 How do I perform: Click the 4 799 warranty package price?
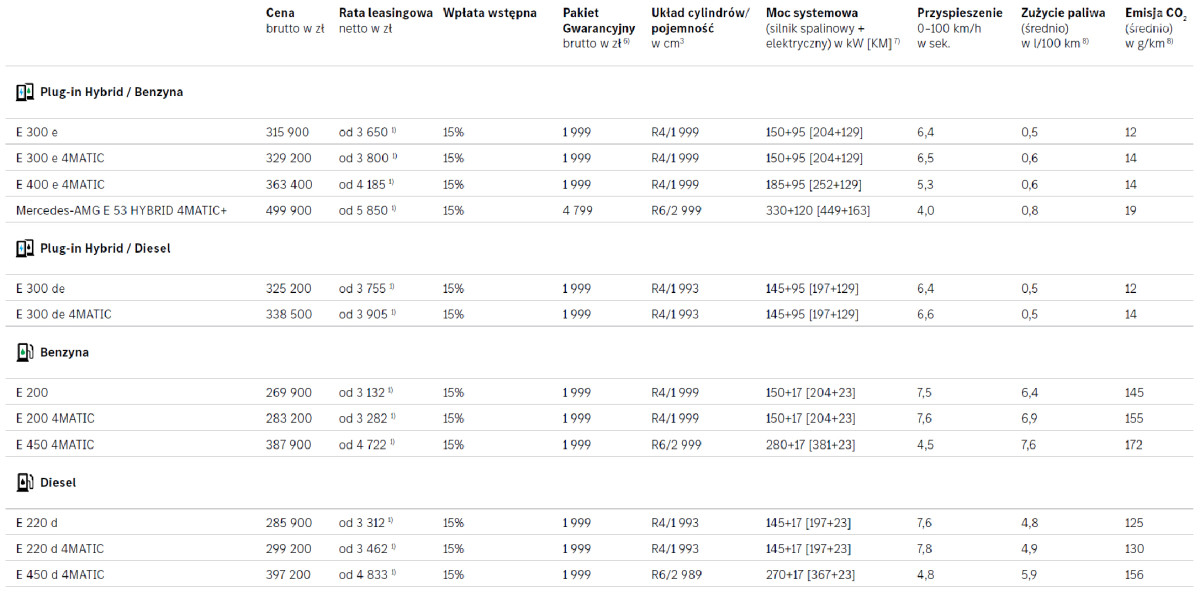[577, 211]
